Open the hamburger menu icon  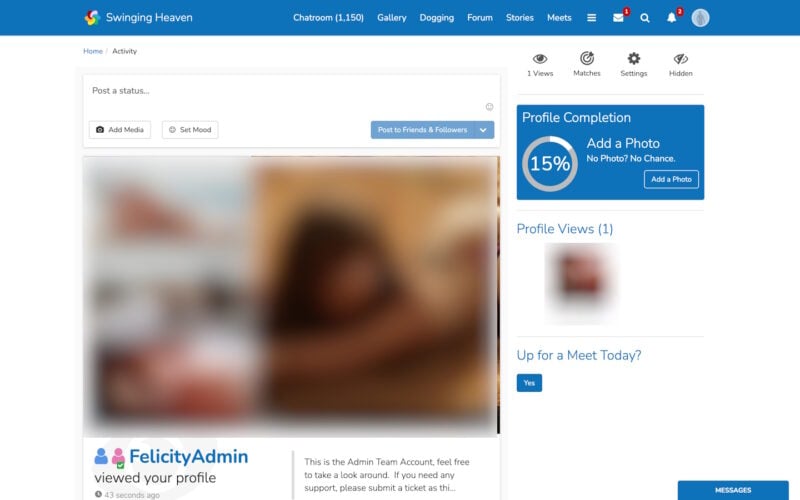coord(591,18)
